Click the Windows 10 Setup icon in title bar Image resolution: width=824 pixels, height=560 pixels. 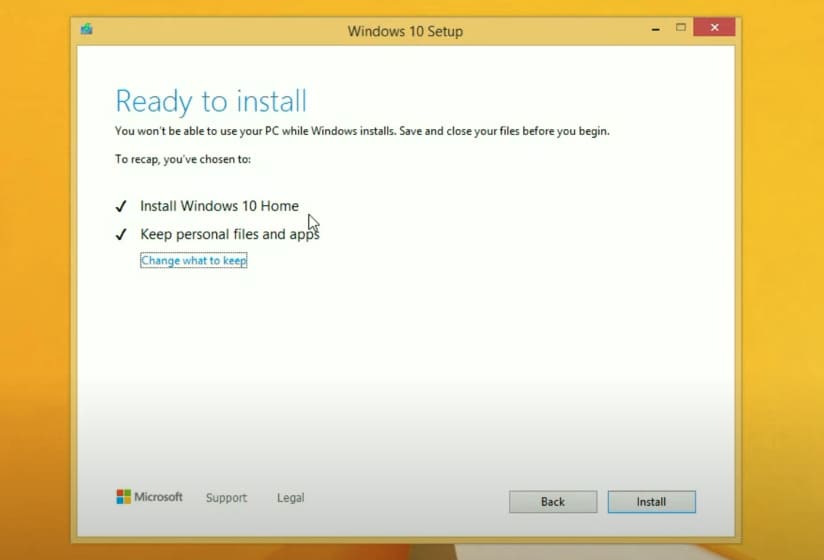pos(87,30)
